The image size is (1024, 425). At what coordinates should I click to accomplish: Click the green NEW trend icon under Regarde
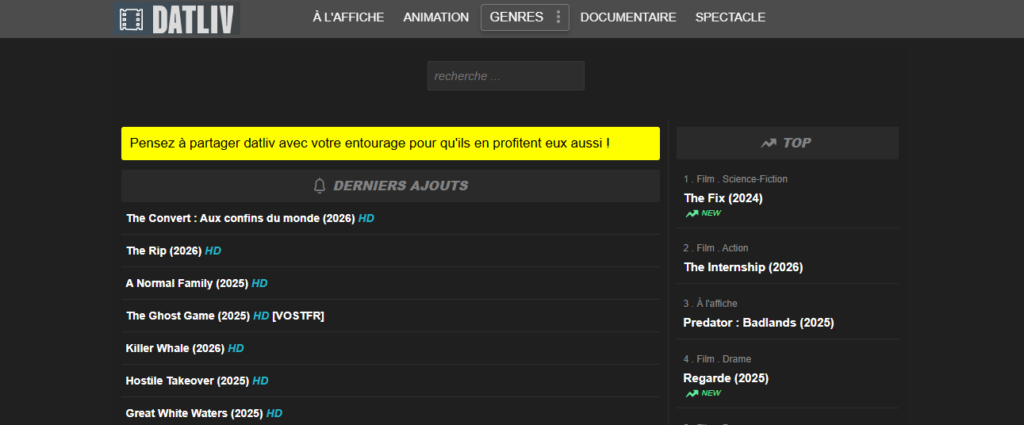pyautogui.click(x=691, y=393)
